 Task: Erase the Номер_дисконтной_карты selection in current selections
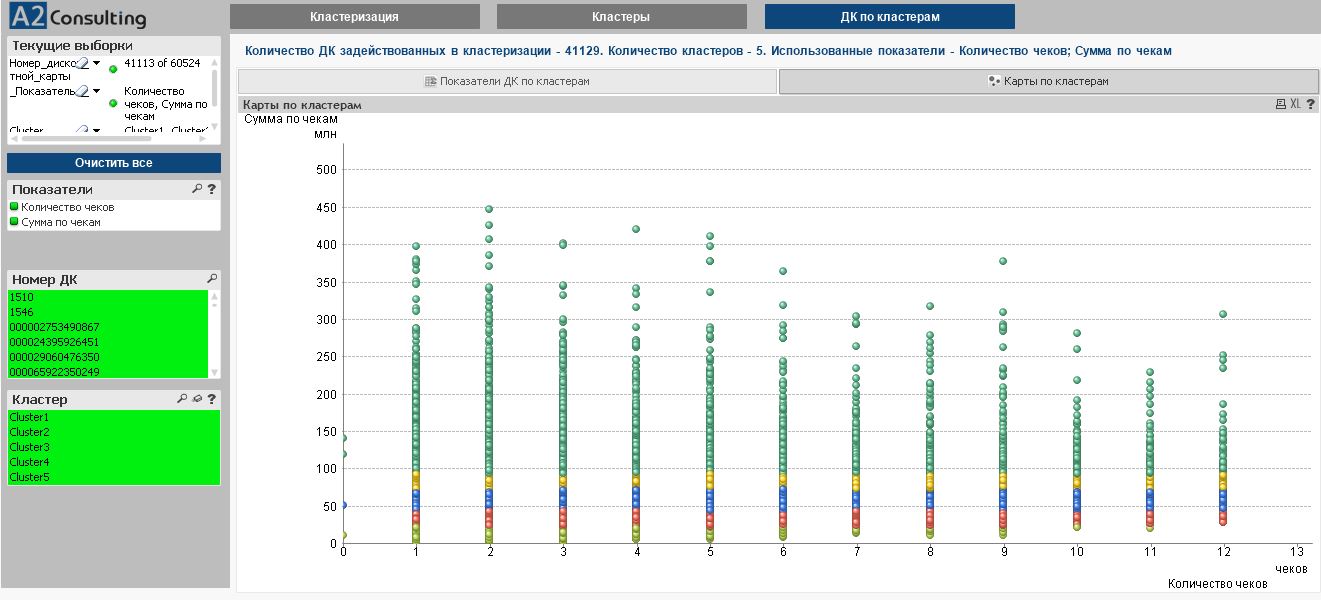coord(83,64)
